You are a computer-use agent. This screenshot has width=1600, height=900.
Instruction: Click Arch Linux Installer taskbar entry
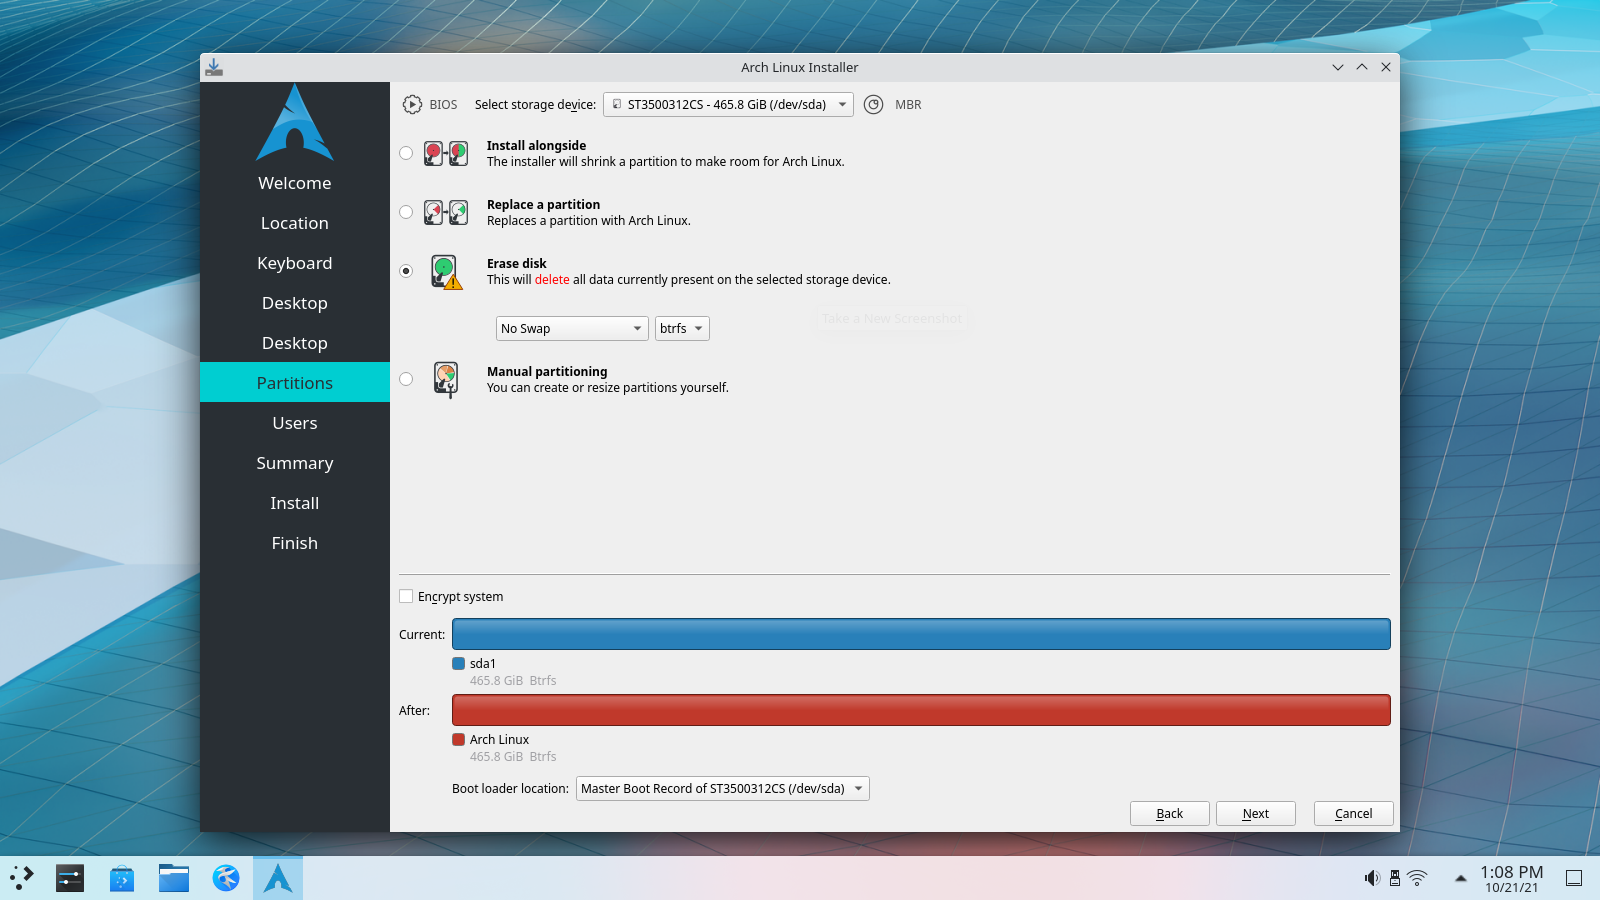pos(278,878)
